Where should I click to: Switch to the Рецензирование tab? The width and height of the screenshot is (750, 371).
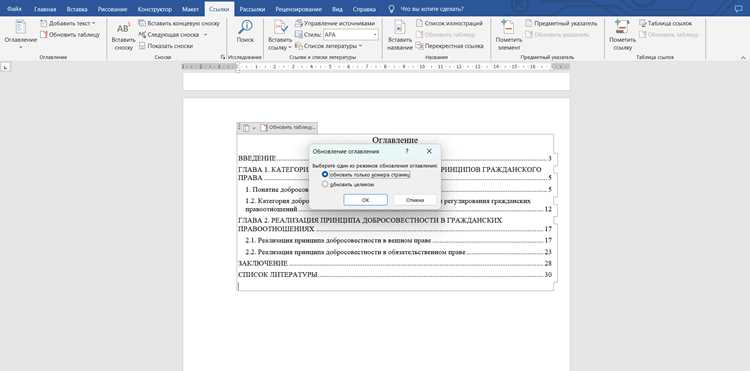pos(298,9)
